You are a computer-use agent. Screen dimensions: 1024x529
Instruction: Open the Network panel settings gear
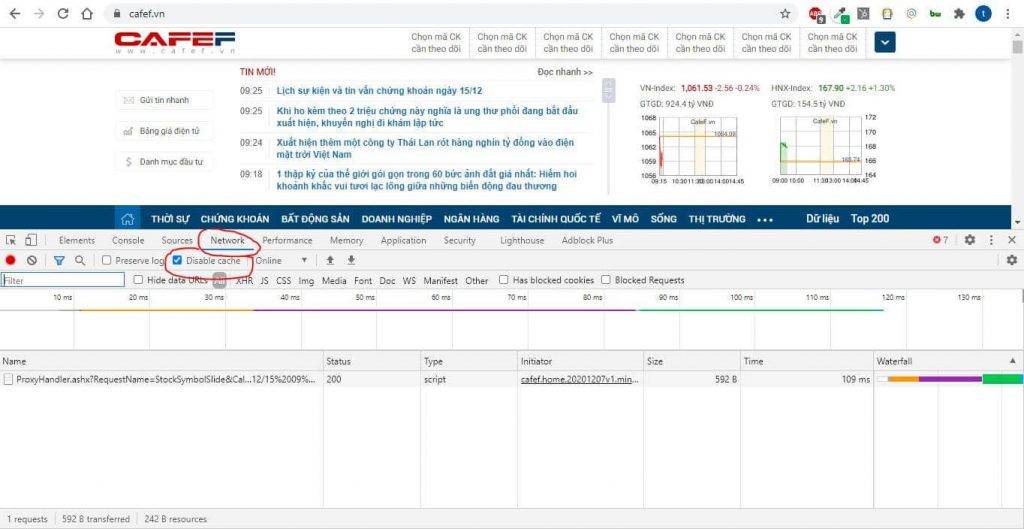(x=1012, y=261)
